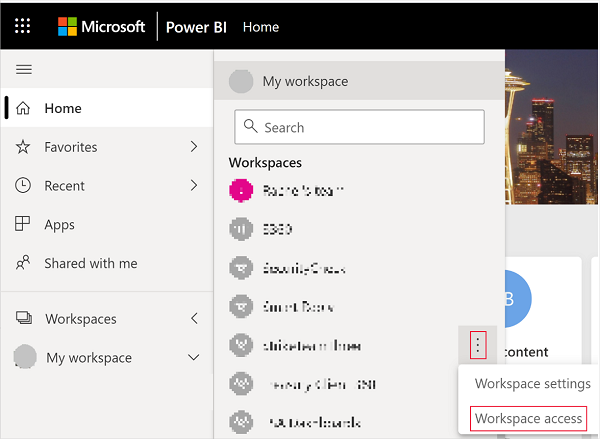The image size is (600, 439).
Task: Go to Home in the navigation pane
Action: click(x=107, y=108)
